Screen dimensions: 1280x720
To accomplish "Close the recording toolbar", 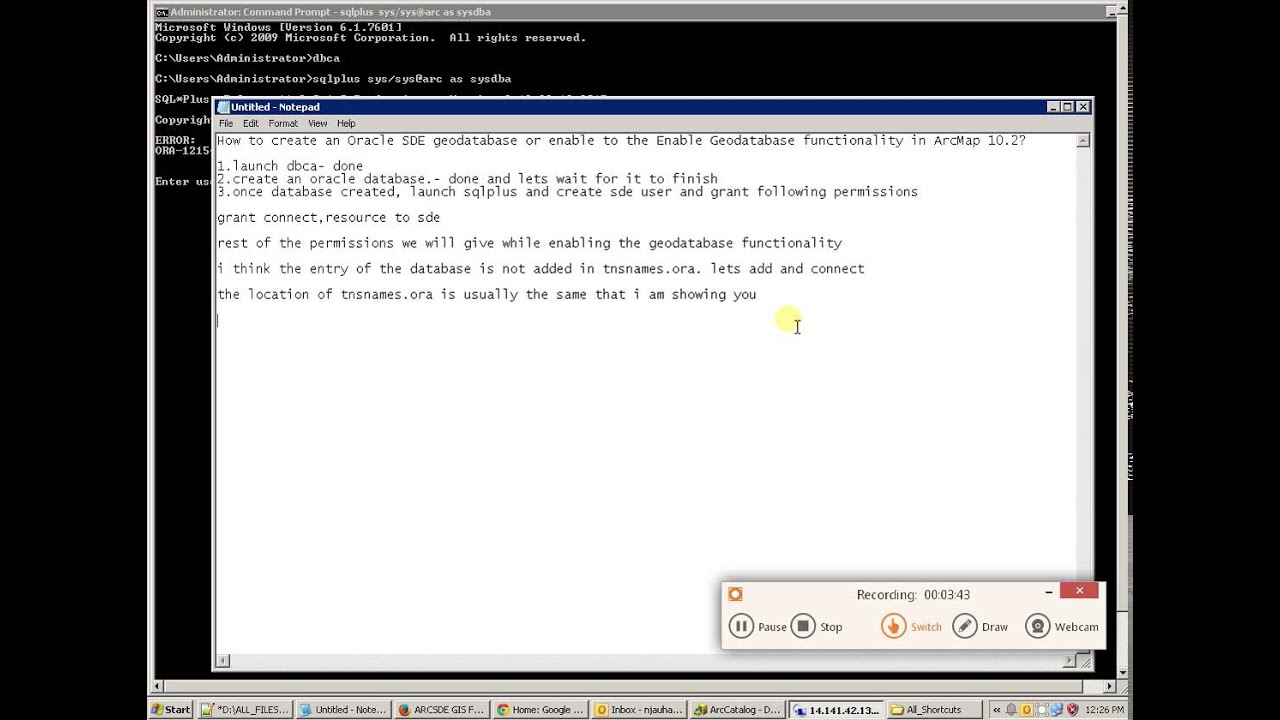I will point(1079,591).
